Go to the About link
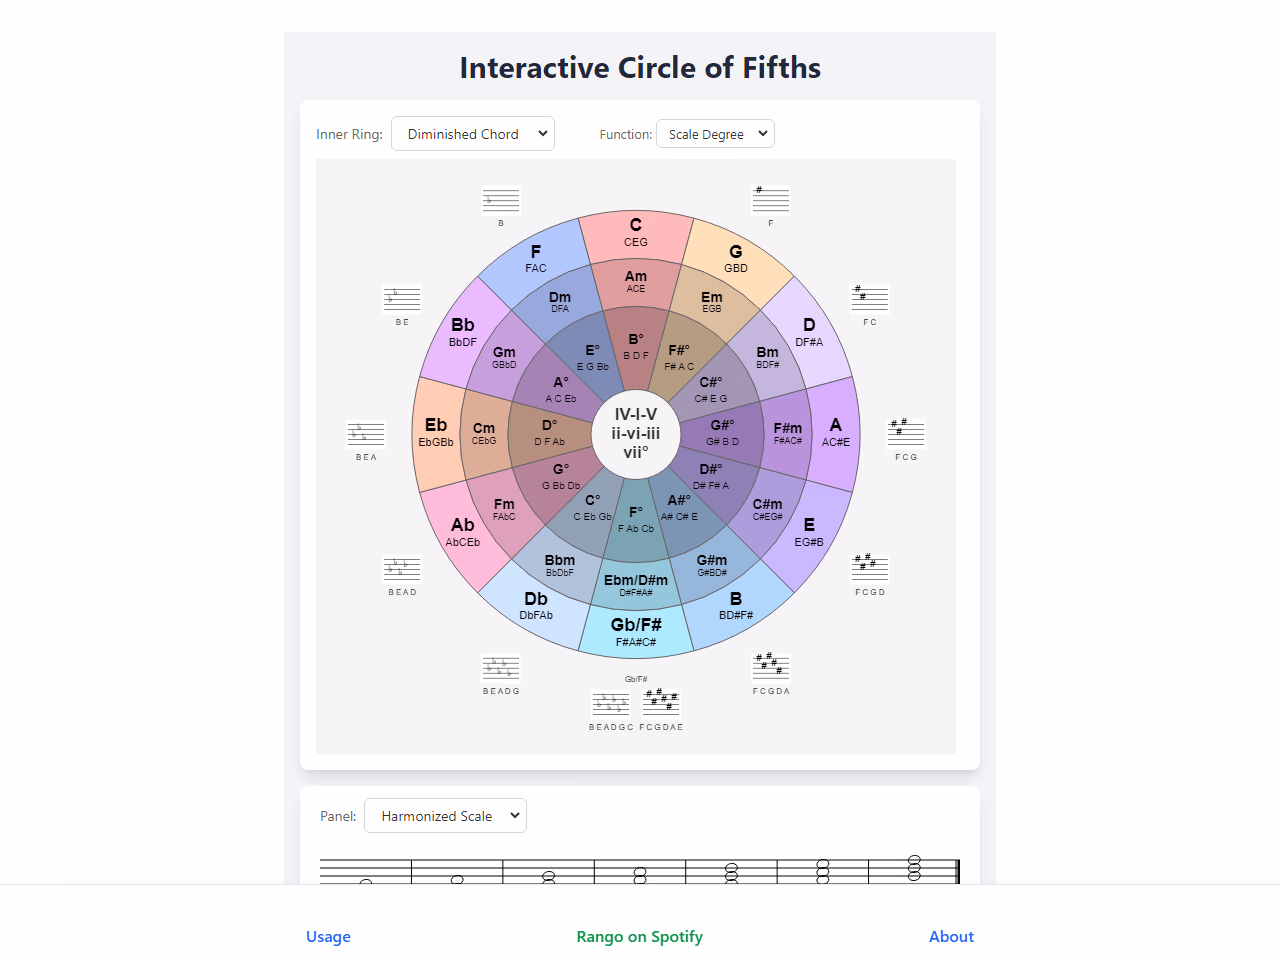Image resolution: width=1280 pixels, height=960 pixels. (951, 937)
